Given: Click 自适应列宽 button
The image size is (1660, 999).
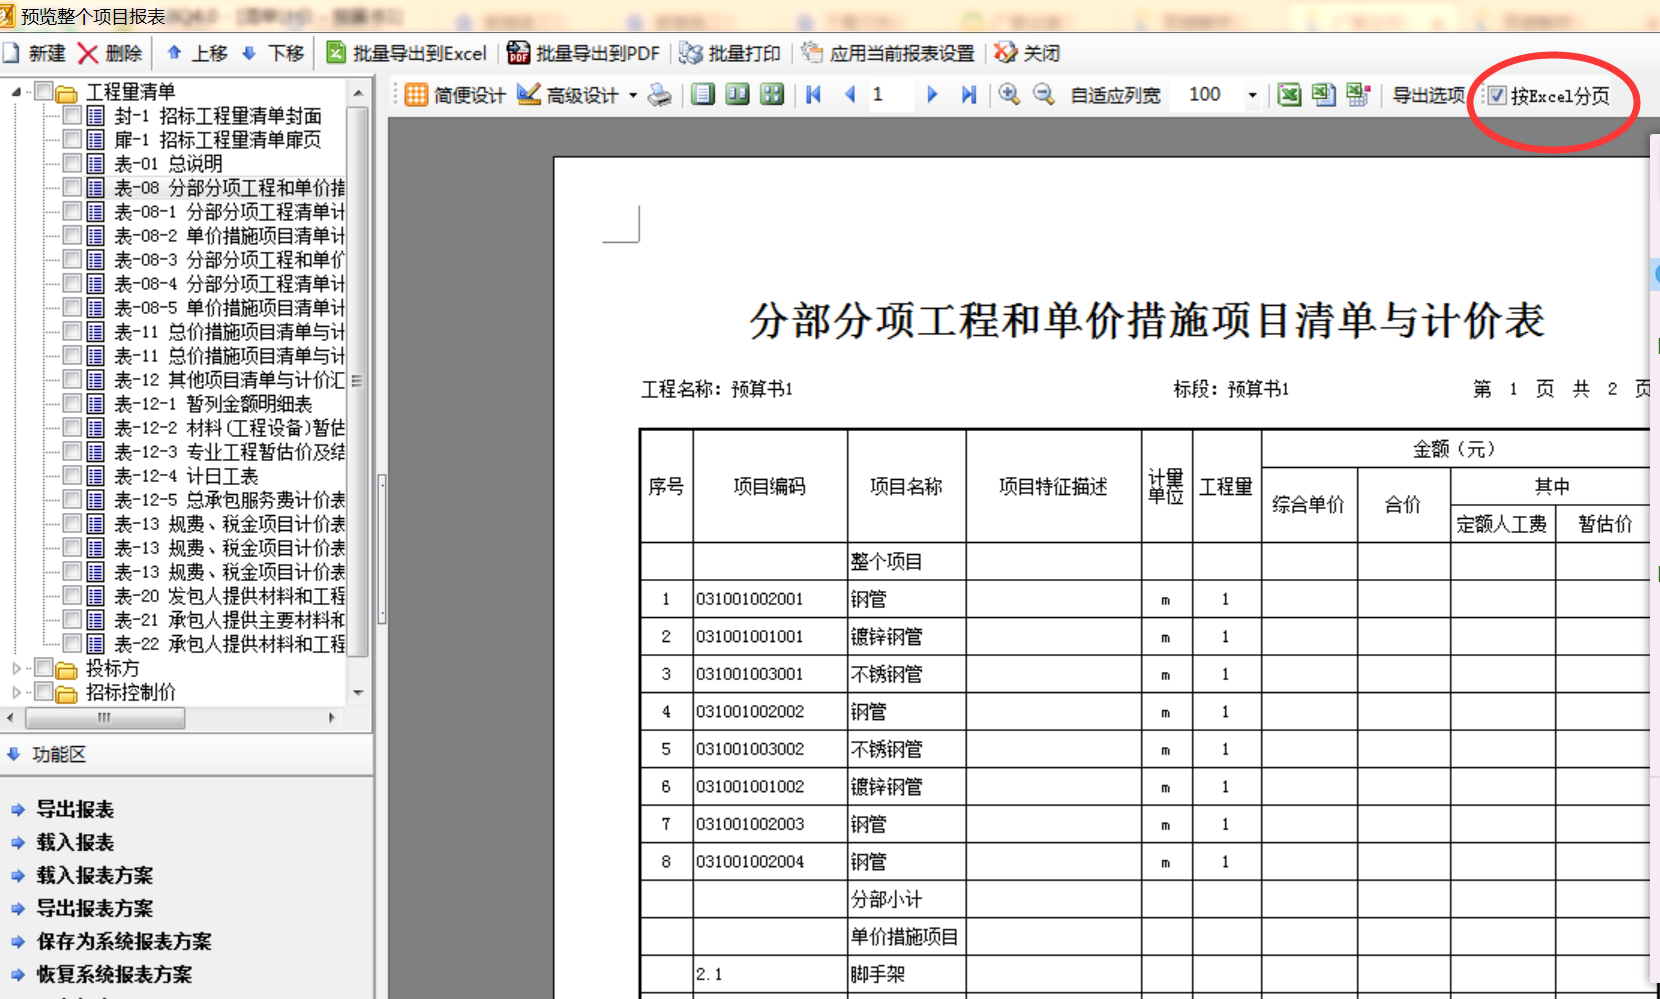Looking at the screenshot, I should 1115,95.
